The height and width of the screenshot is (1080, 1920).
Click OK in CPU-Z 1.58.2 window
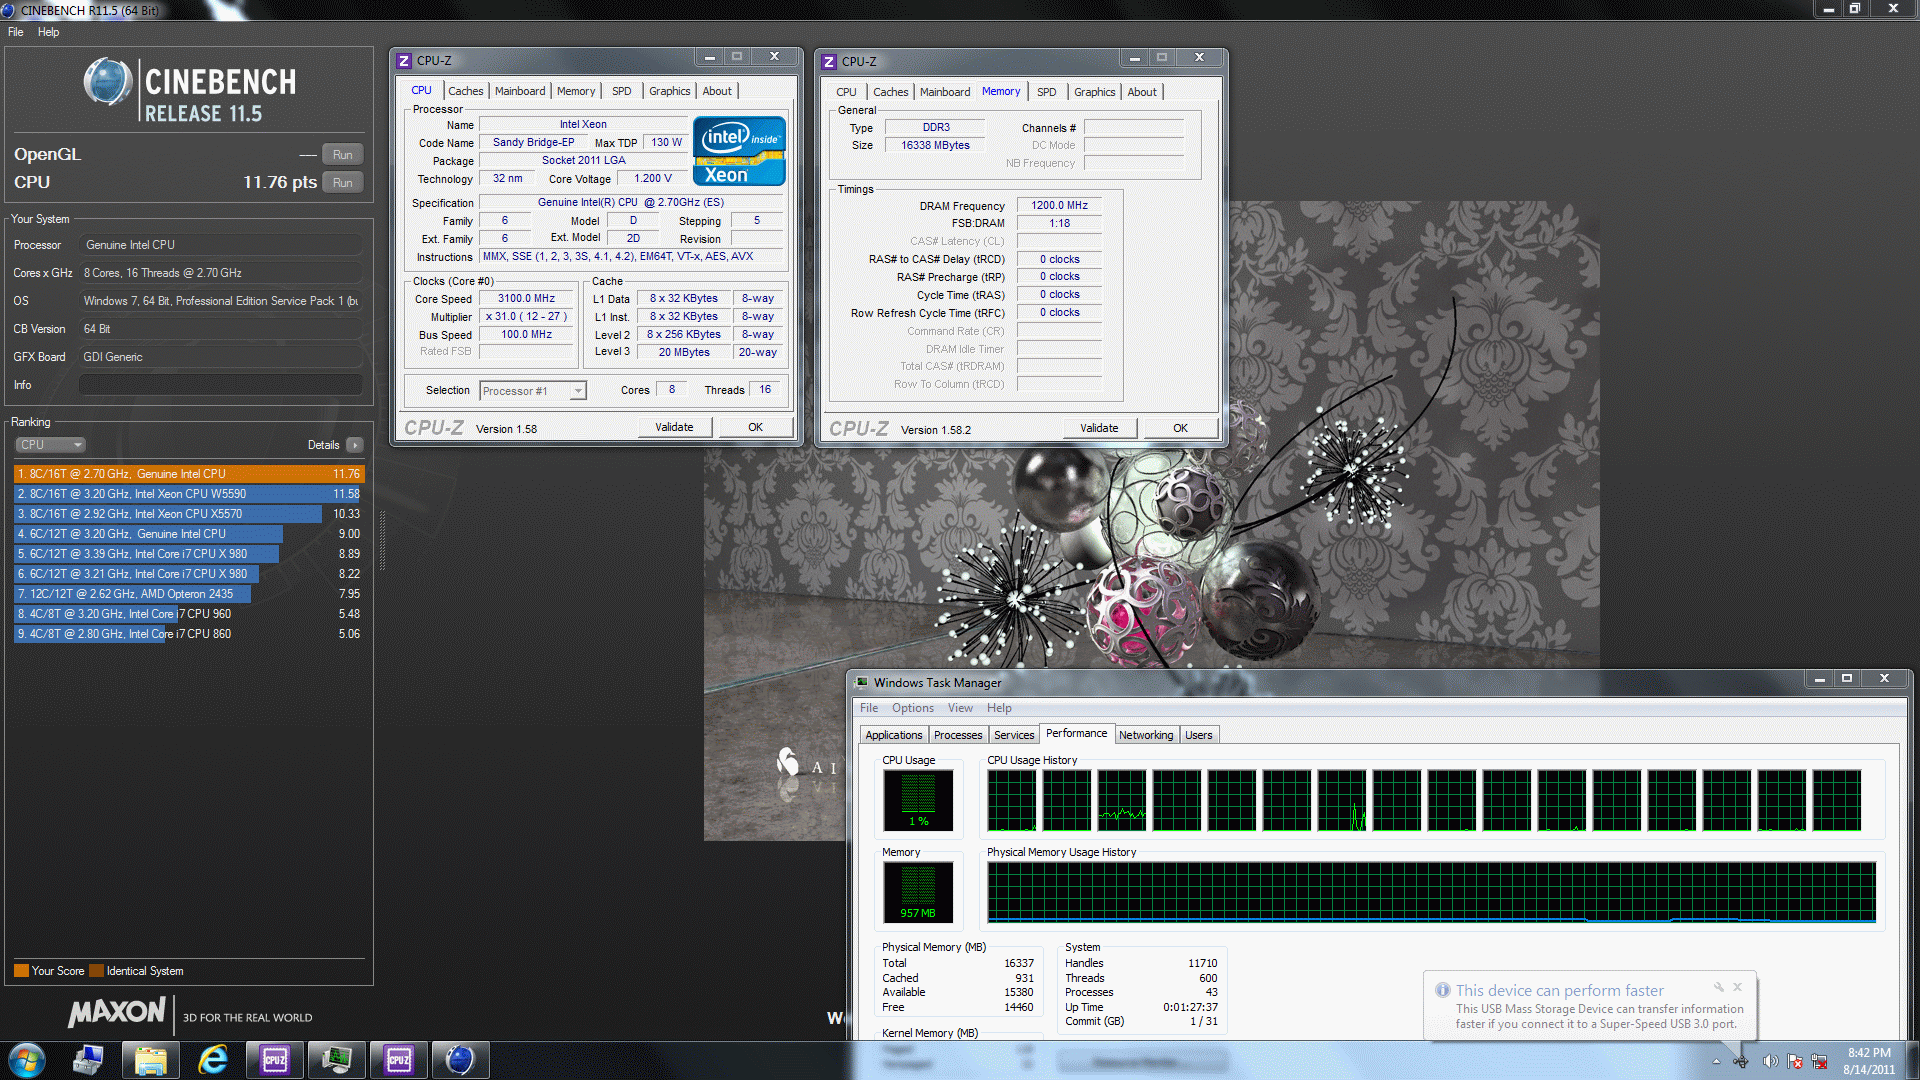click(x=1180, y=428)
